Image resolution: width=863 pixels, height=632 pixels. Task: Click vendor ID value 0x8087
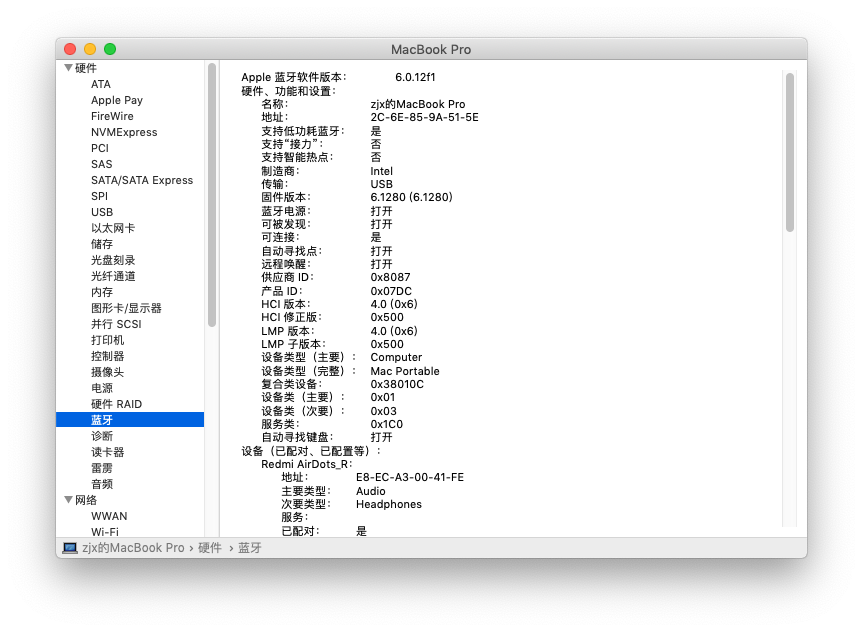[390, 277]
